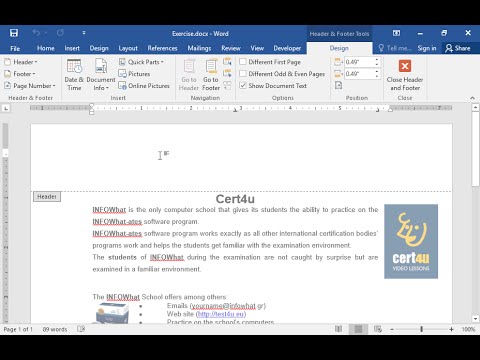
Task: Open the Developer tab
Action: pos(287,48)
